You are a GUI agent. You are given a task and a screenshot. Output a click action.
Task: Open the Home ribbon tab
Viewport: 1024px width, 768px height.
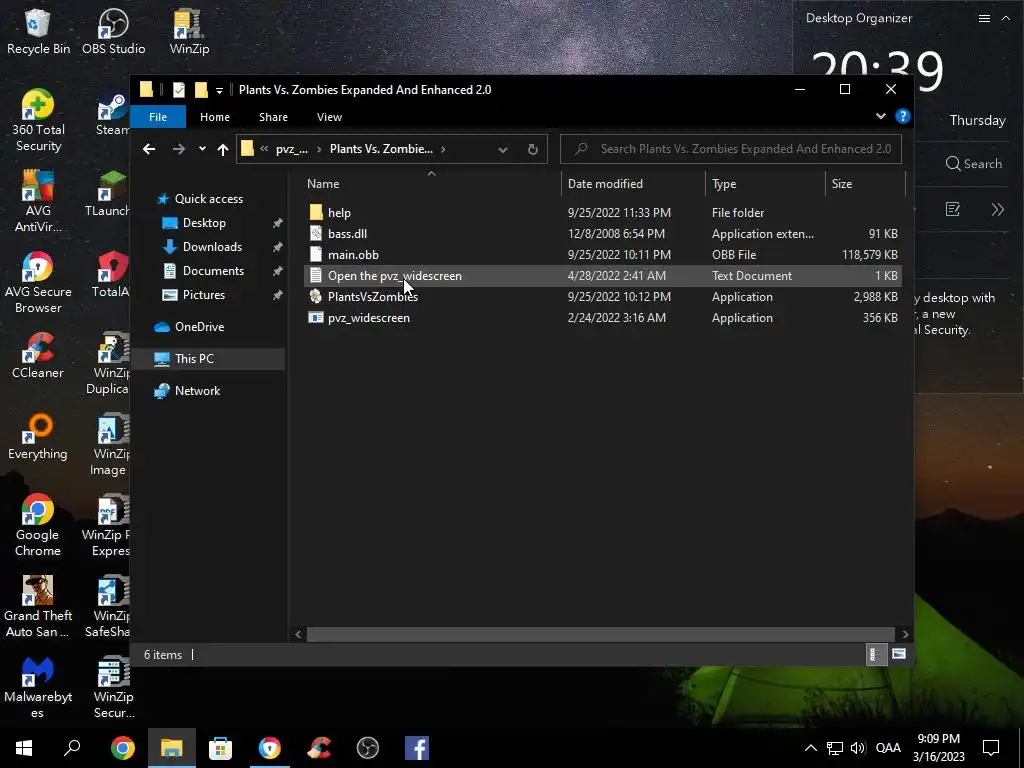[215, 116]
